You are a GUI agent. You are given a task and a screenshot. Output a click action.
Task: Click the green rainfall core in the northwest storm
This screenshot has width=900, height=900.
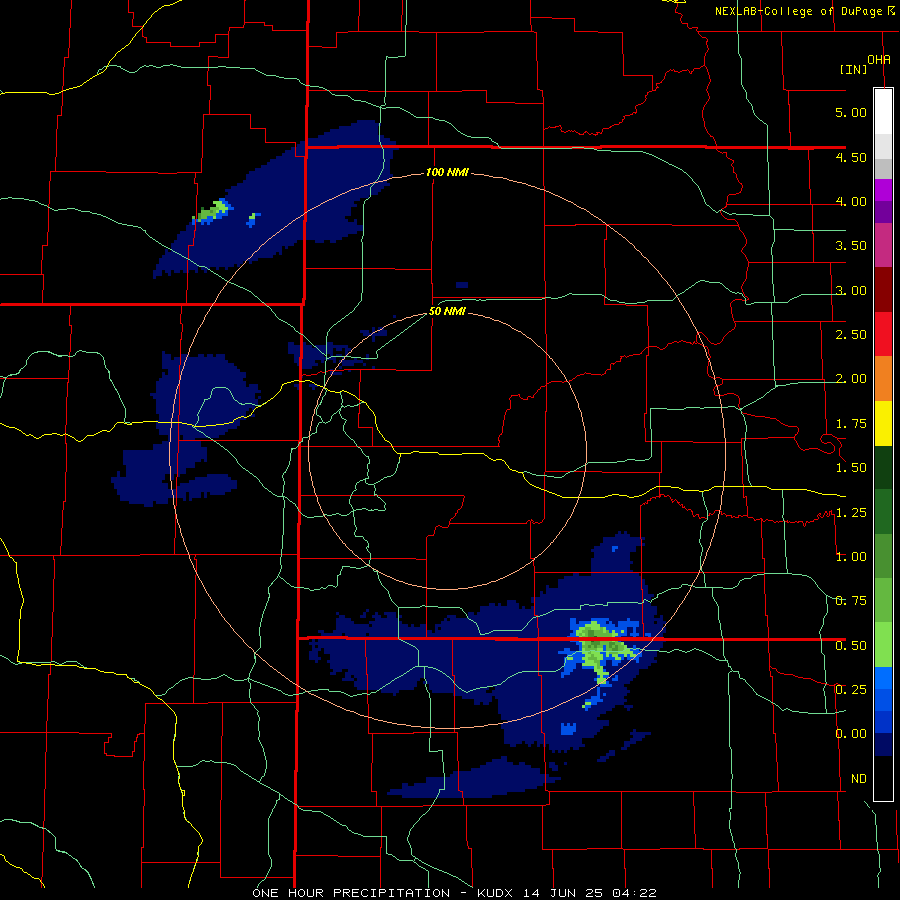point(214,211)
